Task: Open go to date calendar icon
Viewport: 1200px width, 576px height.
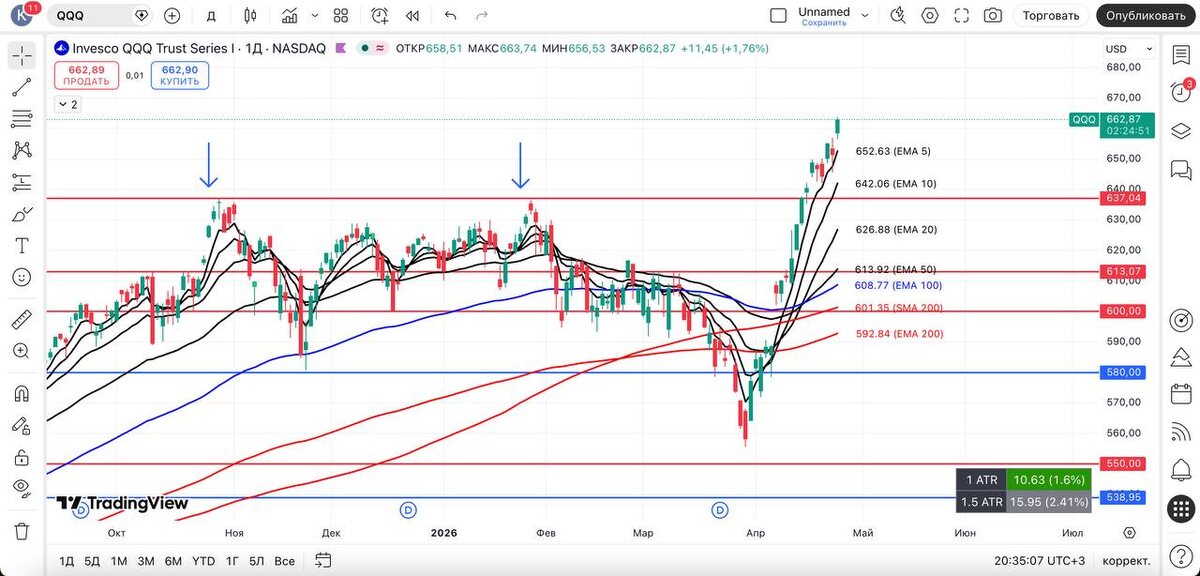Action: point(322,561)
